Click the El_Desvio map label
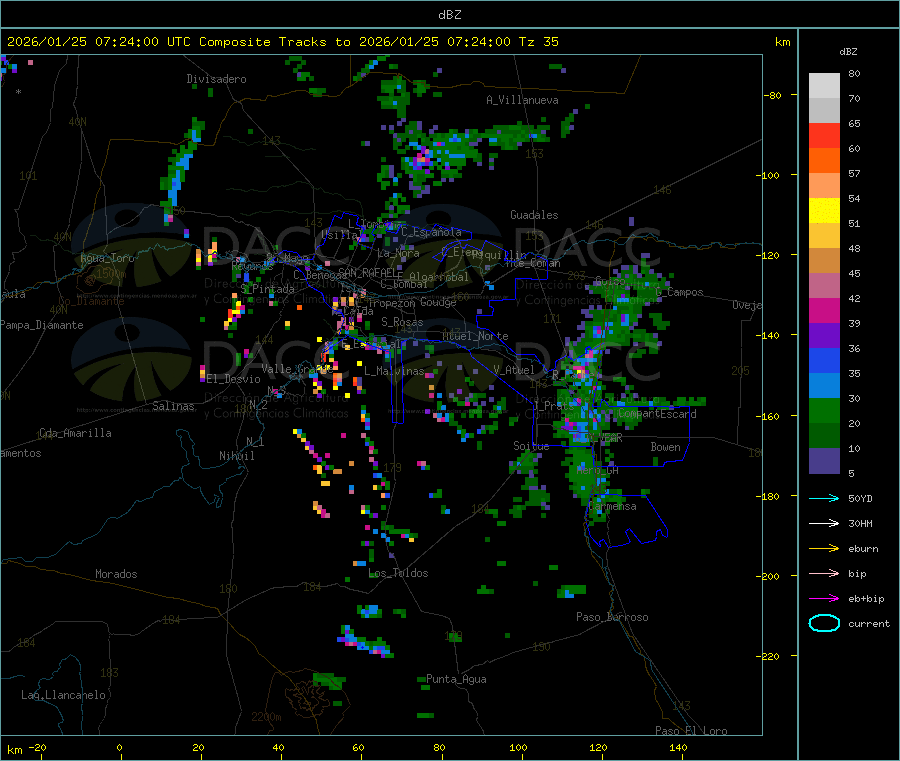The height and width of the screenshot is (761, 900). pos(233,379)
